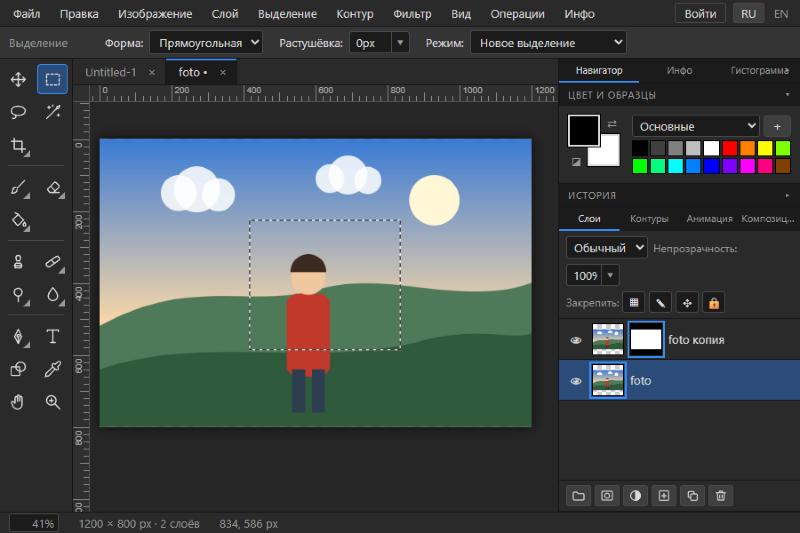Add a new swatch with plus button

[x=777, y=126]
